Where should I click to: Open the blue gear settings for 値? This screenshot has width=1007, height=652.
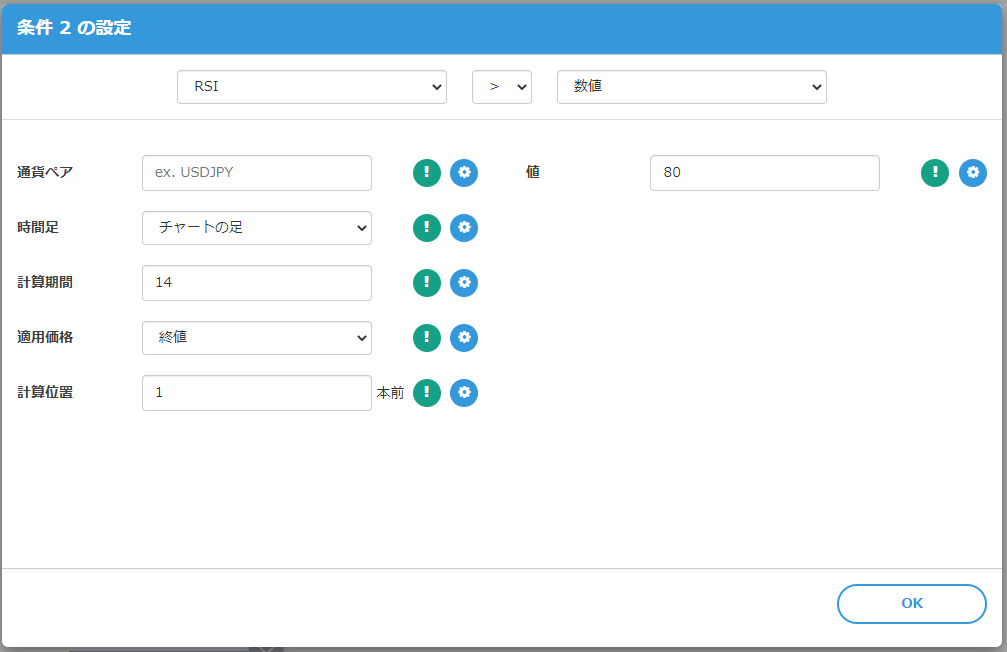(973, 173)
